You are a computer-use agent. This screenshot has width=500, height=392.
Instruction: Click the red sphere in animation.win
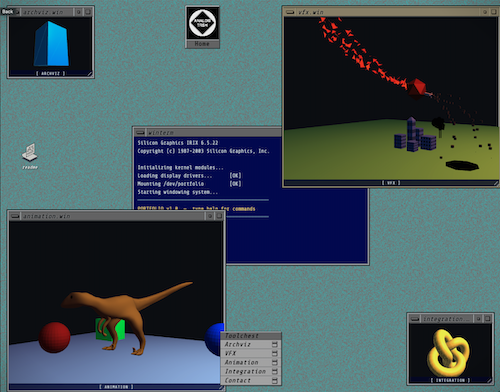pos(54,337)
